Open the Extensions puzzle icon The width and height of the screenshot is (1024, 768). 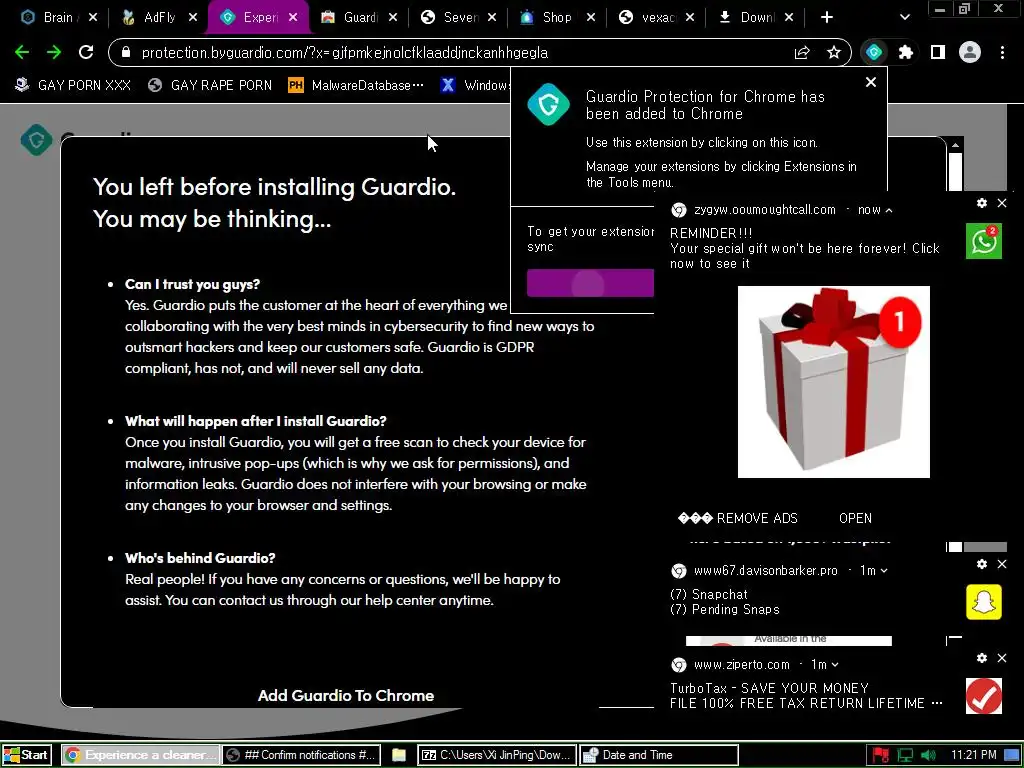[906, 52]
